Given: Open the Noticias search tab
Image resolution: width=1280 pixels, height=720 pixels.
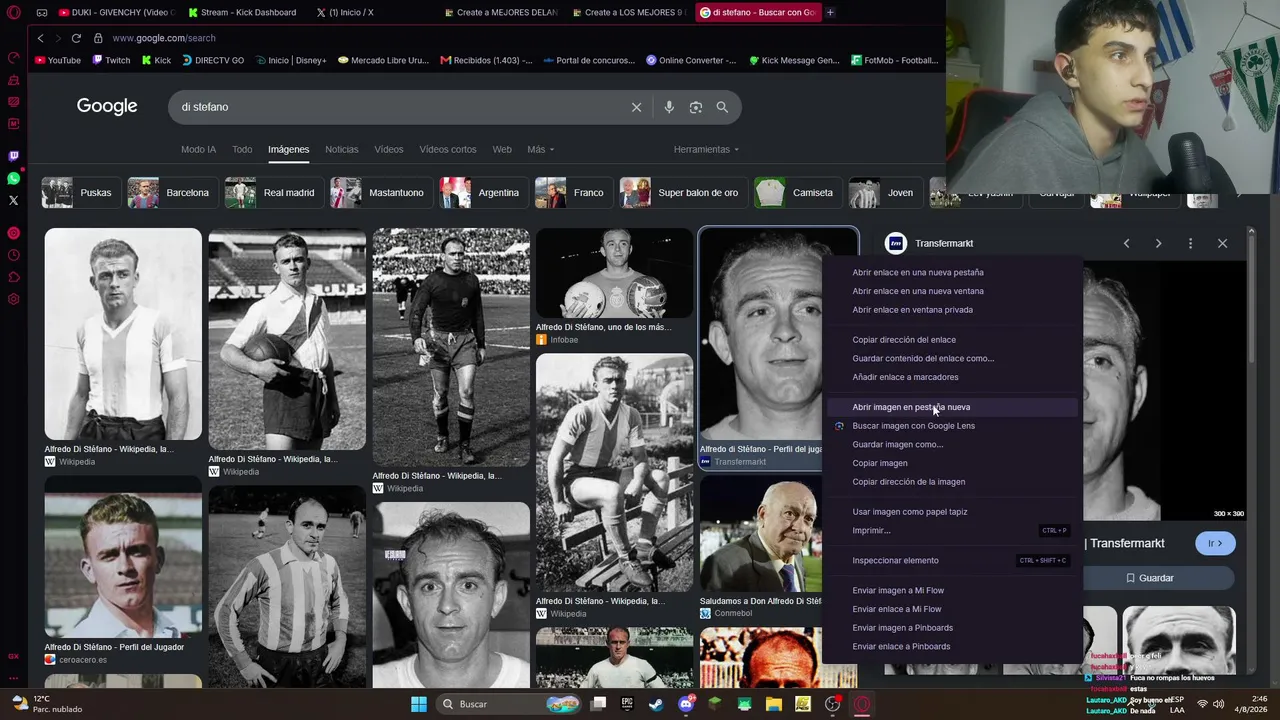Looking at the screenshot, I should (341, 149).
